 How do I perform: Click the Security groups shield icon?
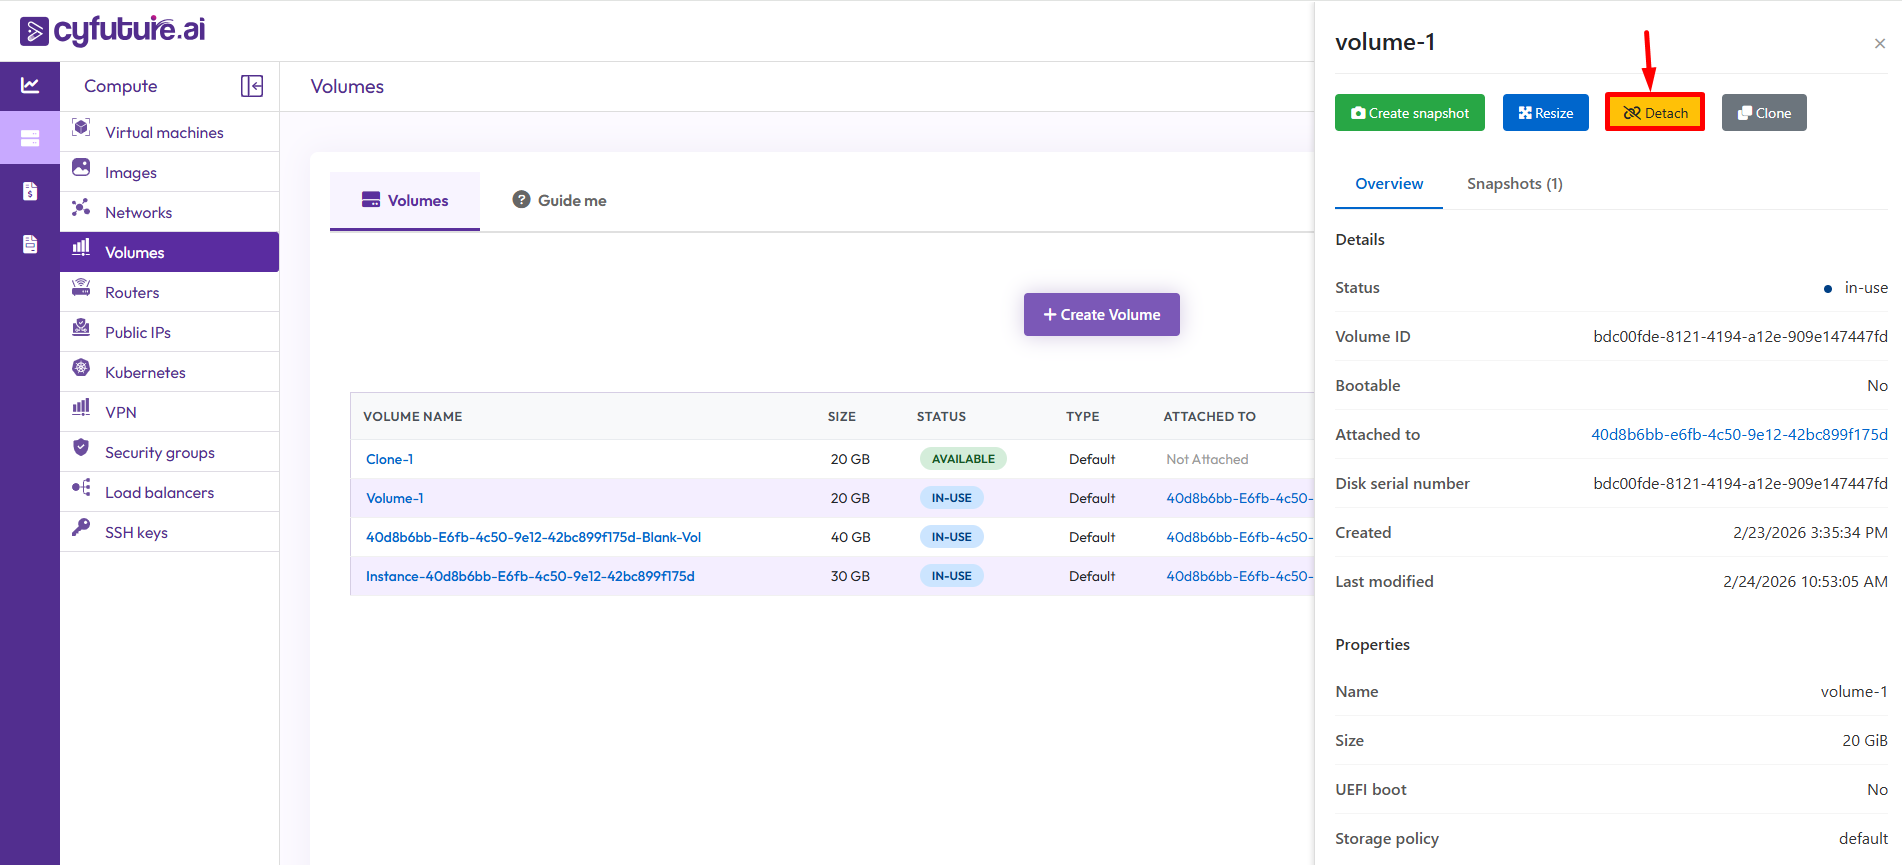[x=81, y=448]
